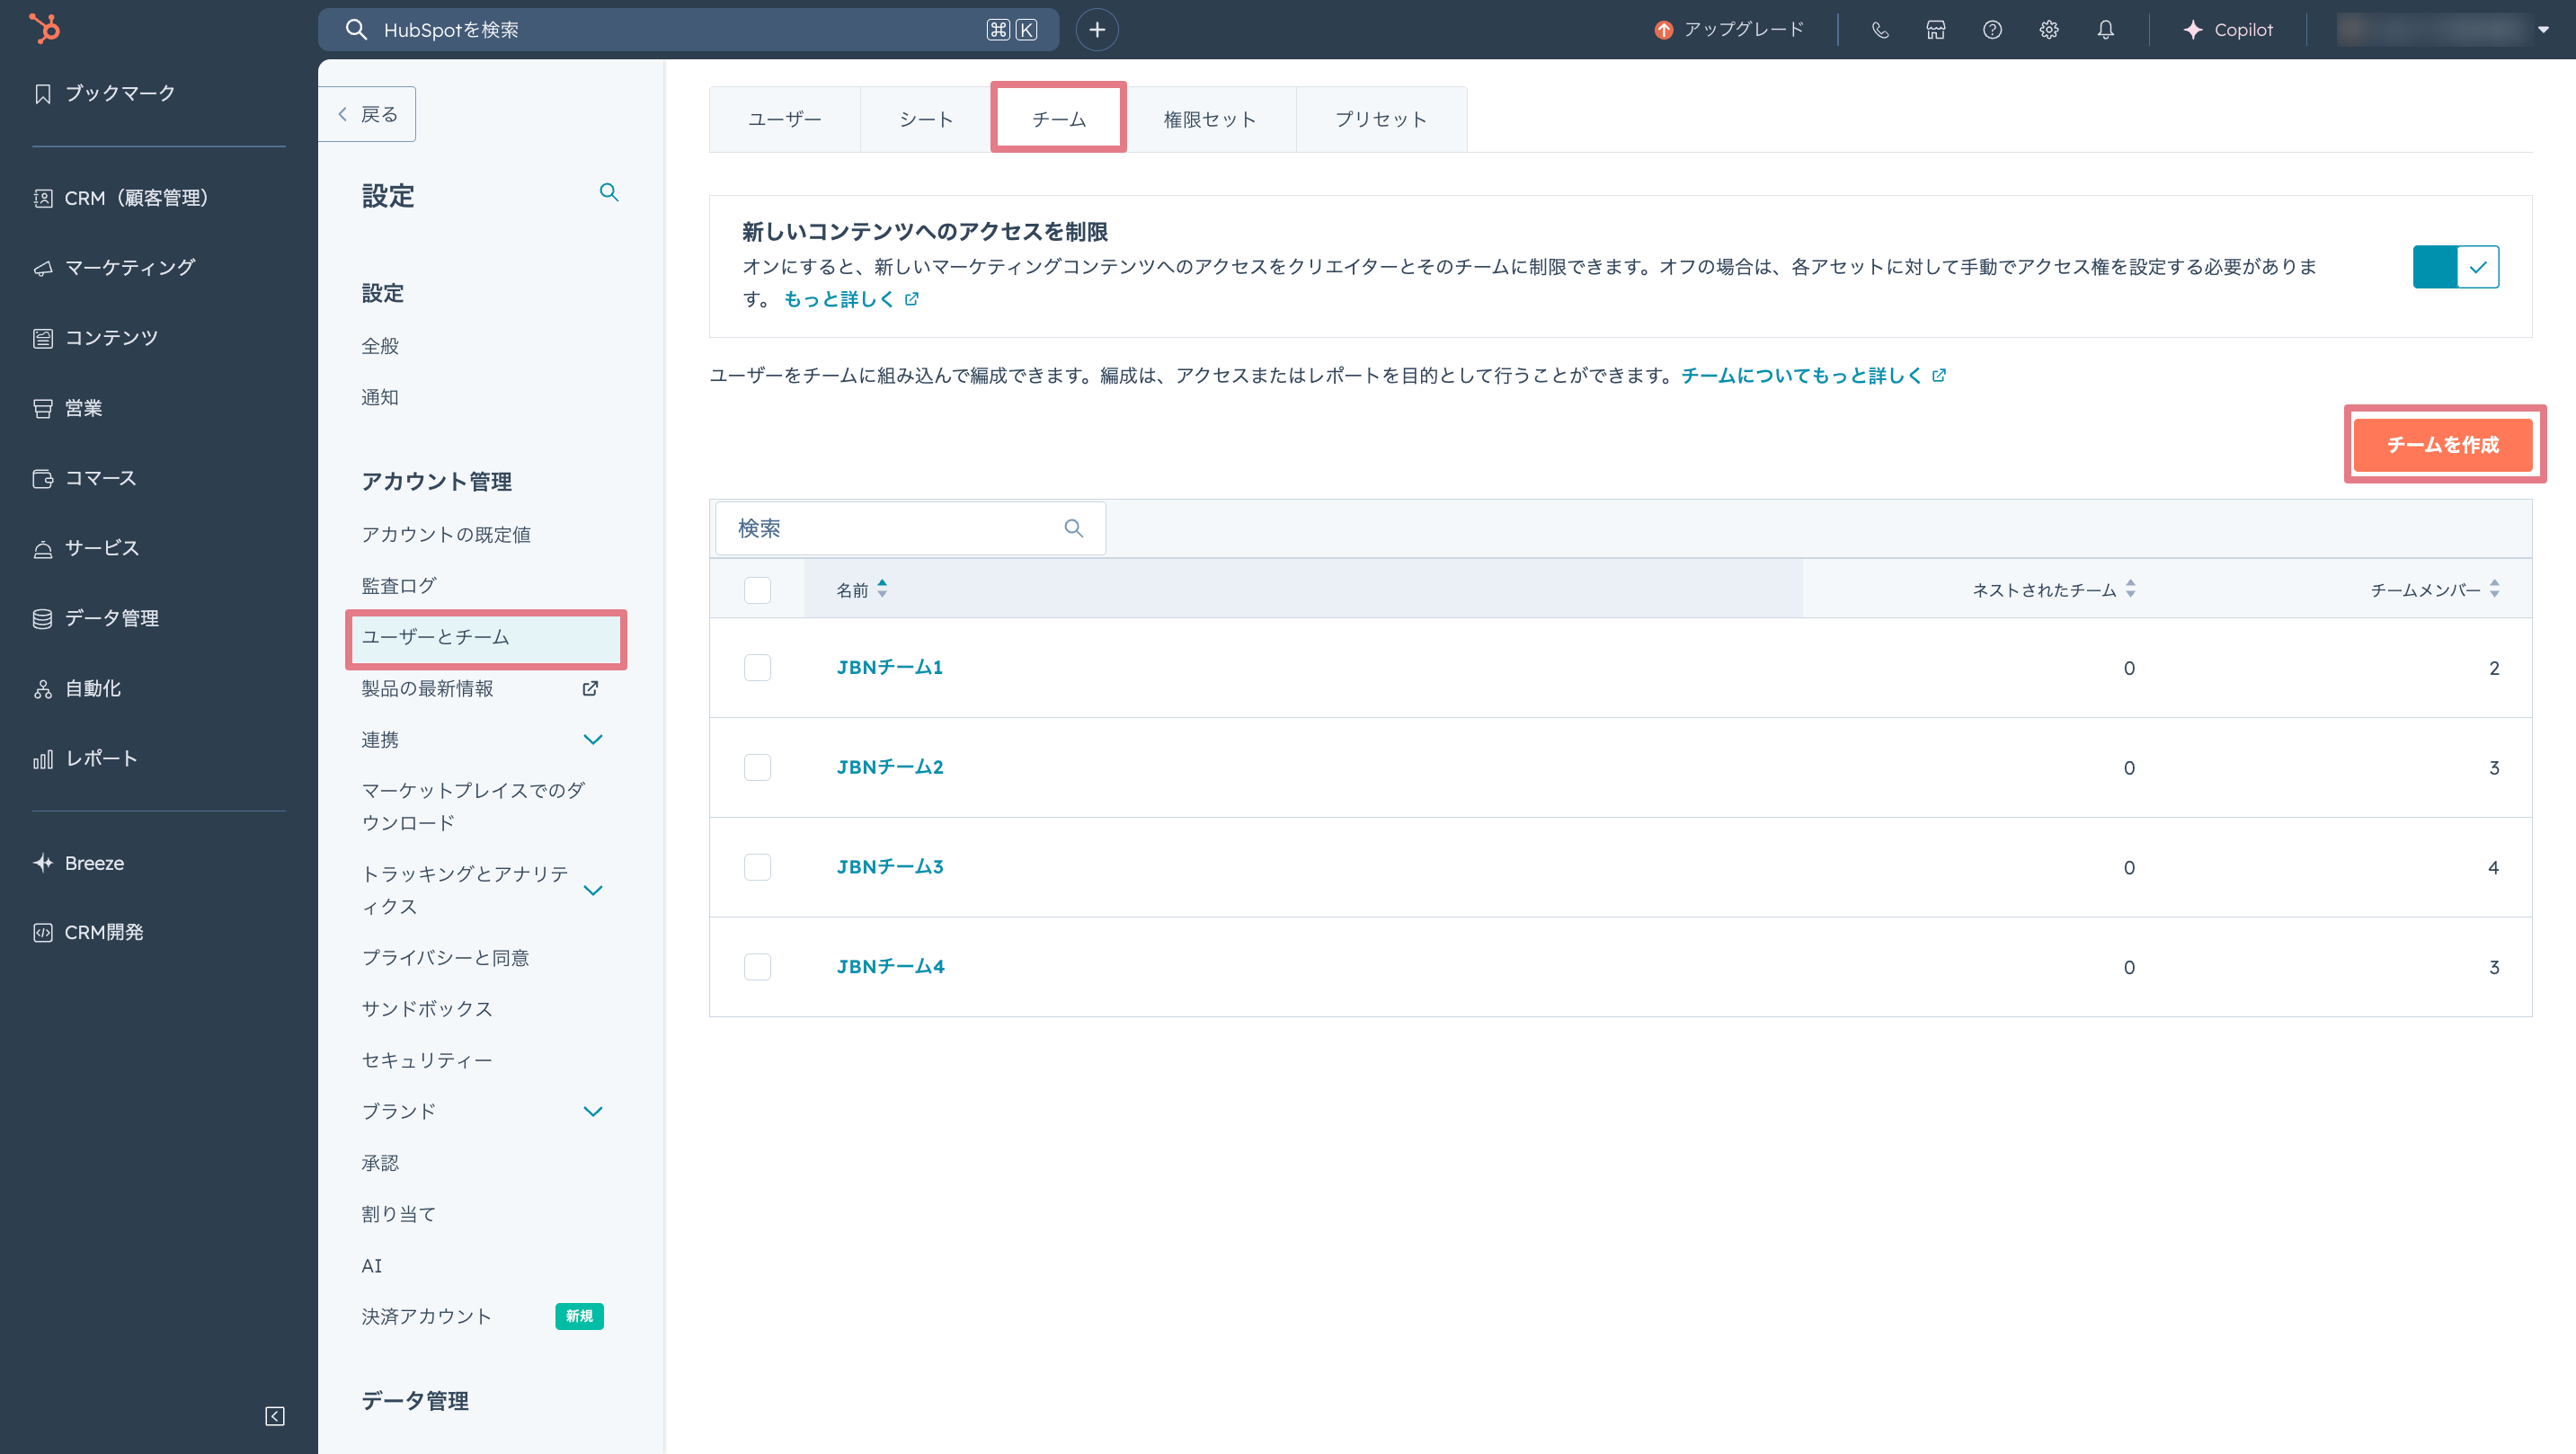Viewport: 2576px width, 1454px height.
Task: Switch to the 権限セット tab
Action: [x=1210, y=119]
